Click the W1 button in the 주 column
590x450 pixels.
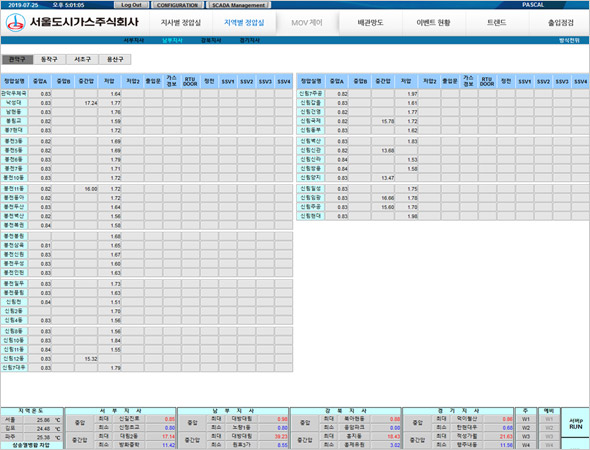point(526,419)
